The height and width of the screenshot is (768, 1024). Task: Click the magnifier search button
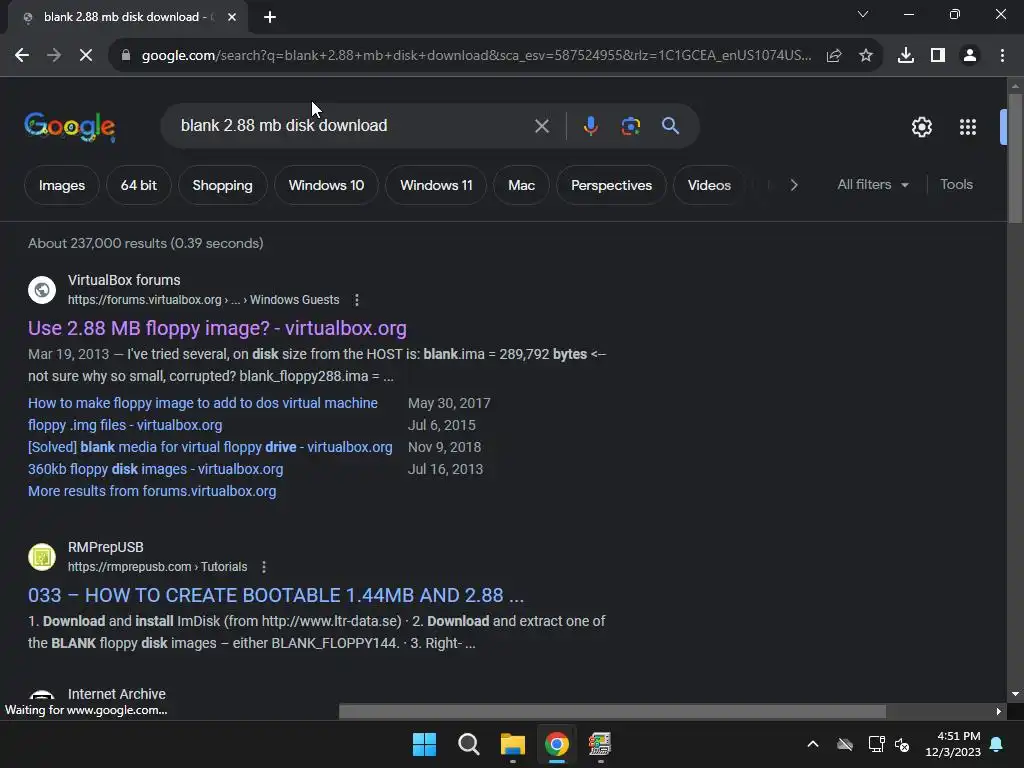point(670,125)
